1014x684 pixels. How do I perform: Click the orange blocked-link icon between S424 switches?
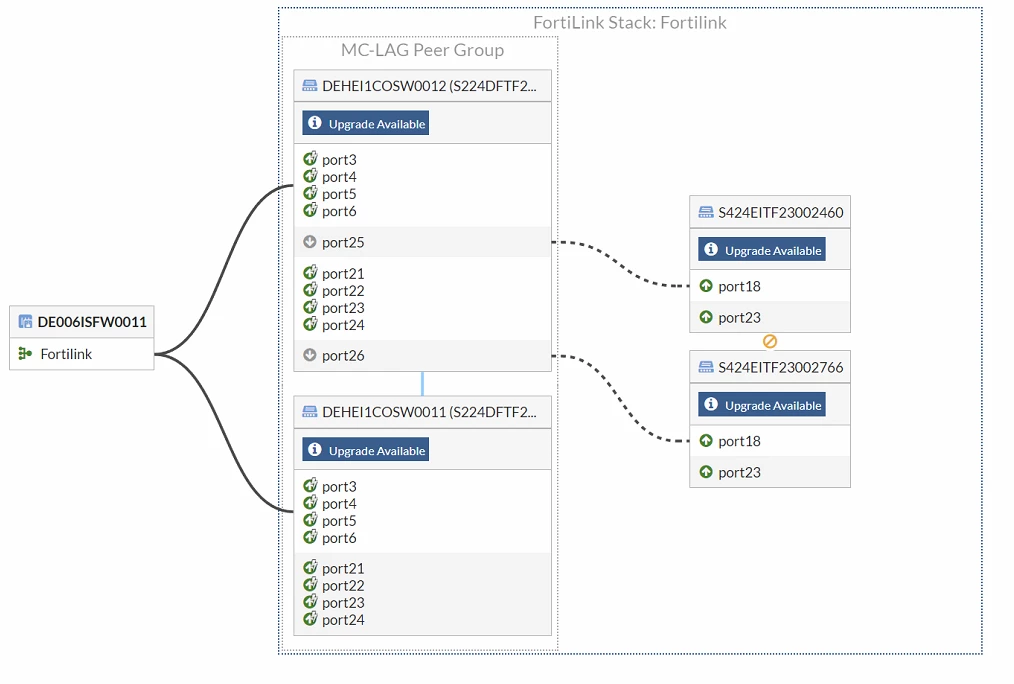770,341
